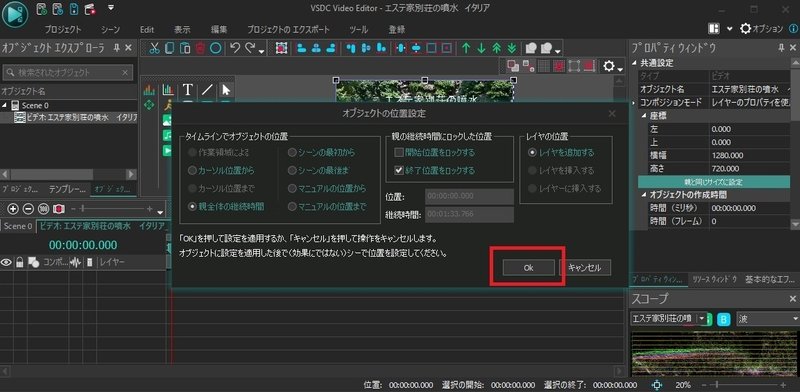Select シーンの最後まで radio button
This screenshot has height=392, width=800.
pyautogui.click(x=292, y=170)
